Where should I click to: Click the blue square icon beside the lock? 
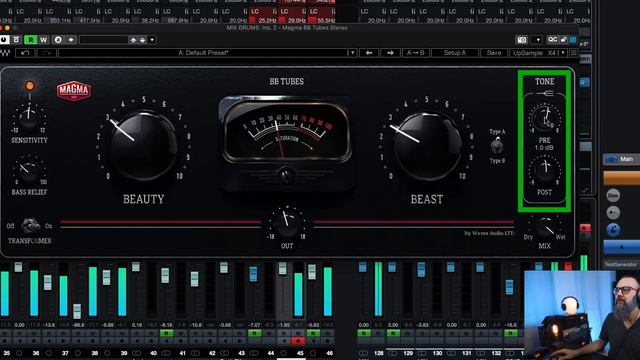tap(573, 40)
